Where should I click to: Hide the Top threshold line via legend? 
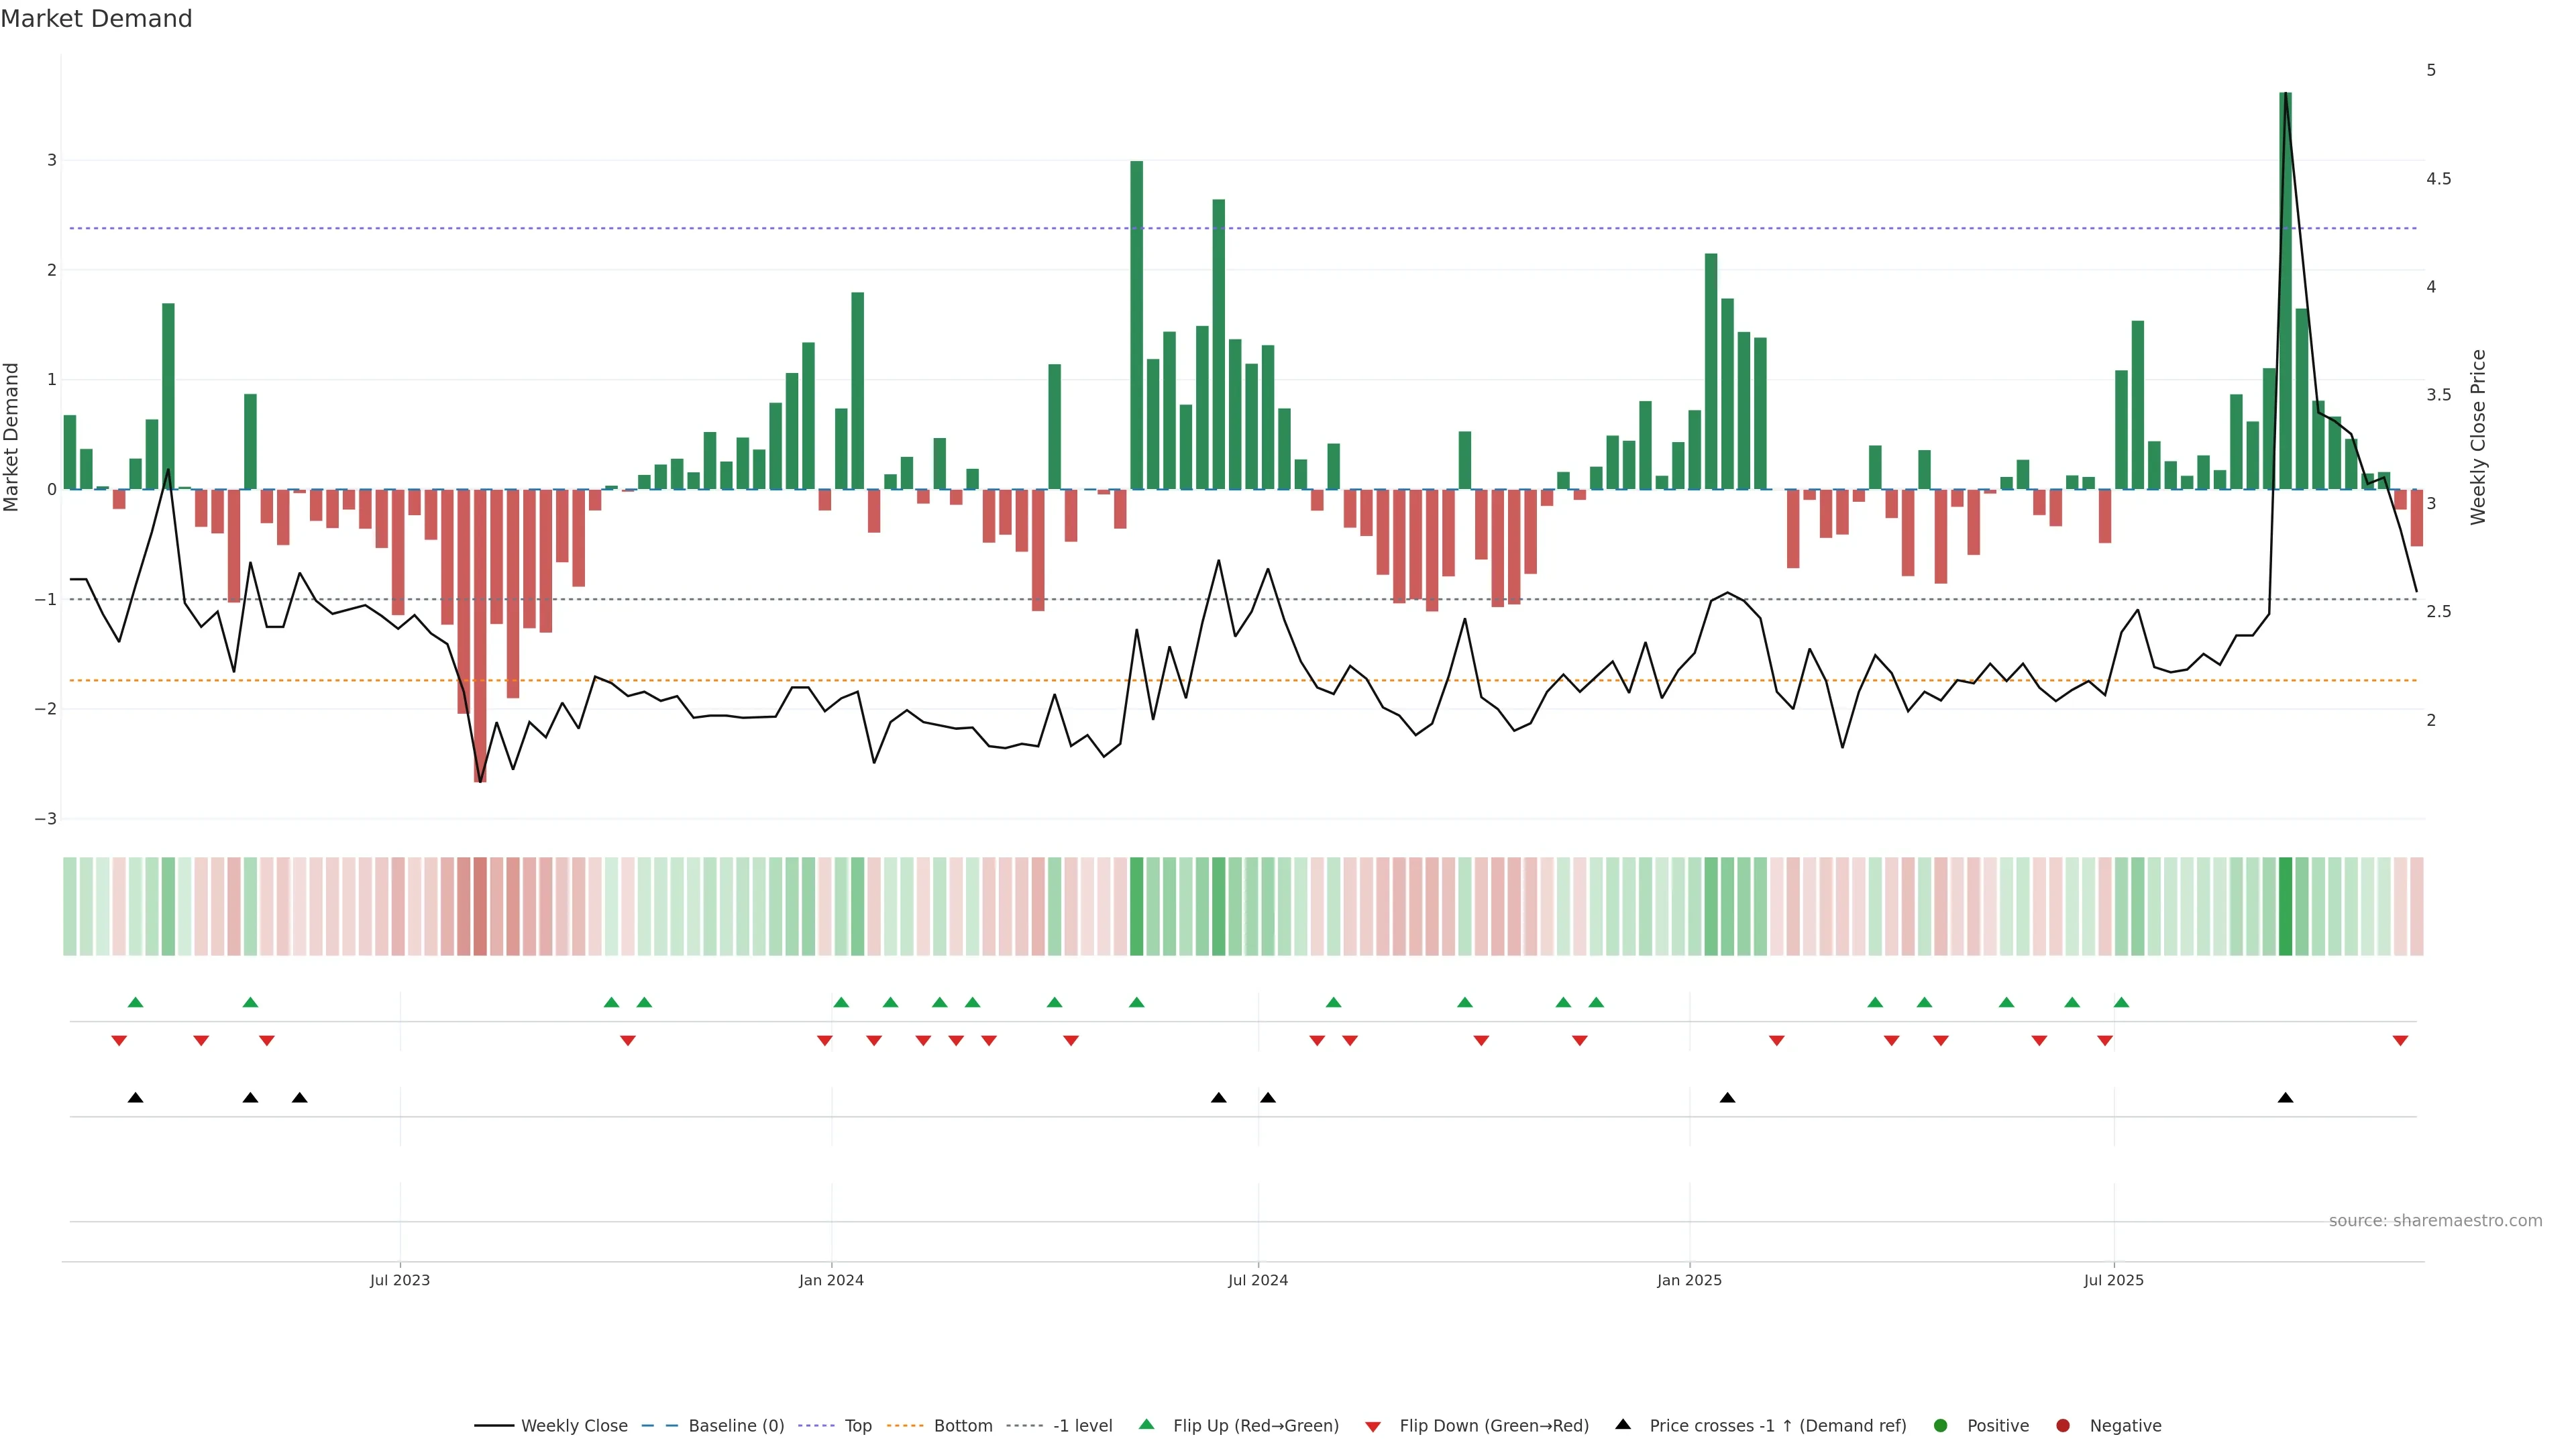click(857, 1426)
